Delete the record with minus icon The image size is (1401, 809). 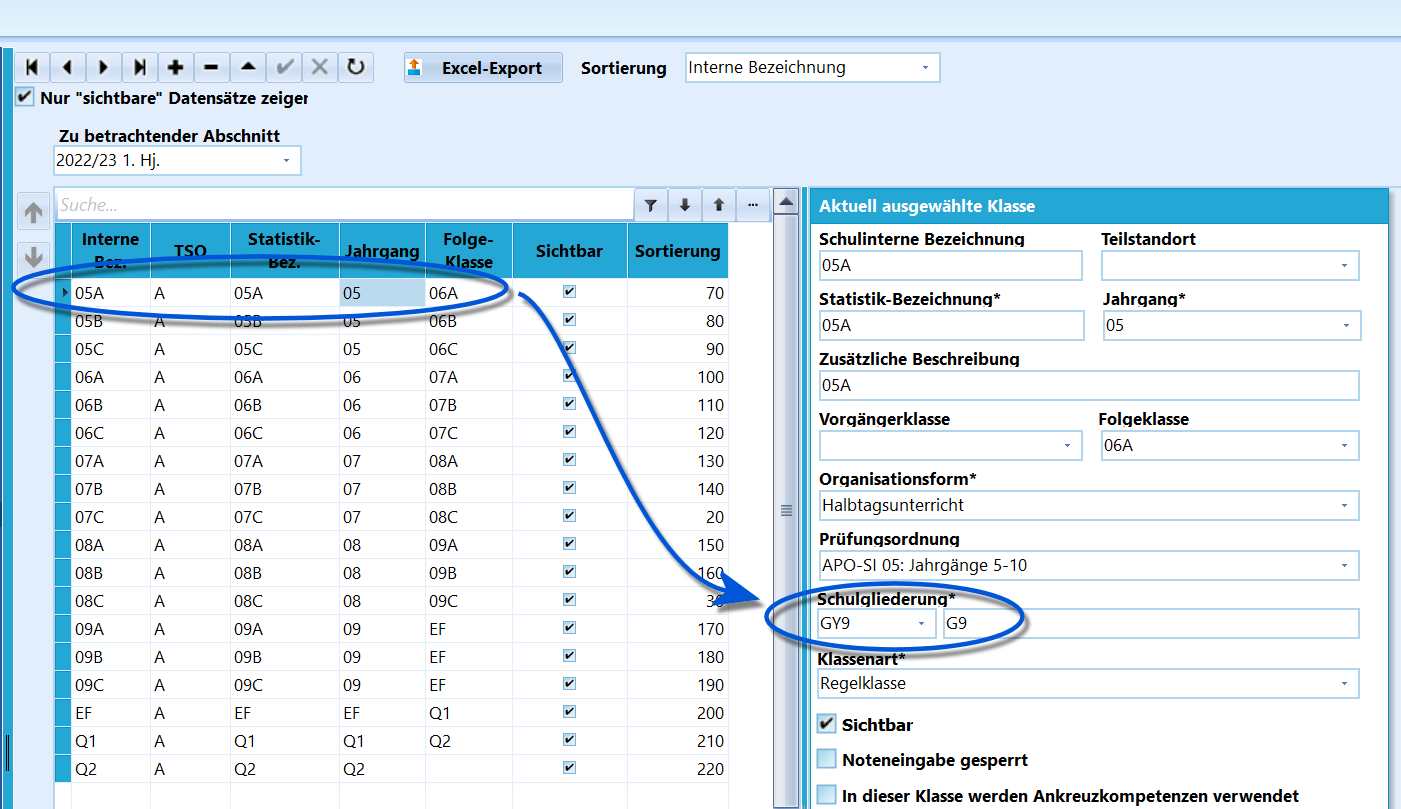(212, 67)
